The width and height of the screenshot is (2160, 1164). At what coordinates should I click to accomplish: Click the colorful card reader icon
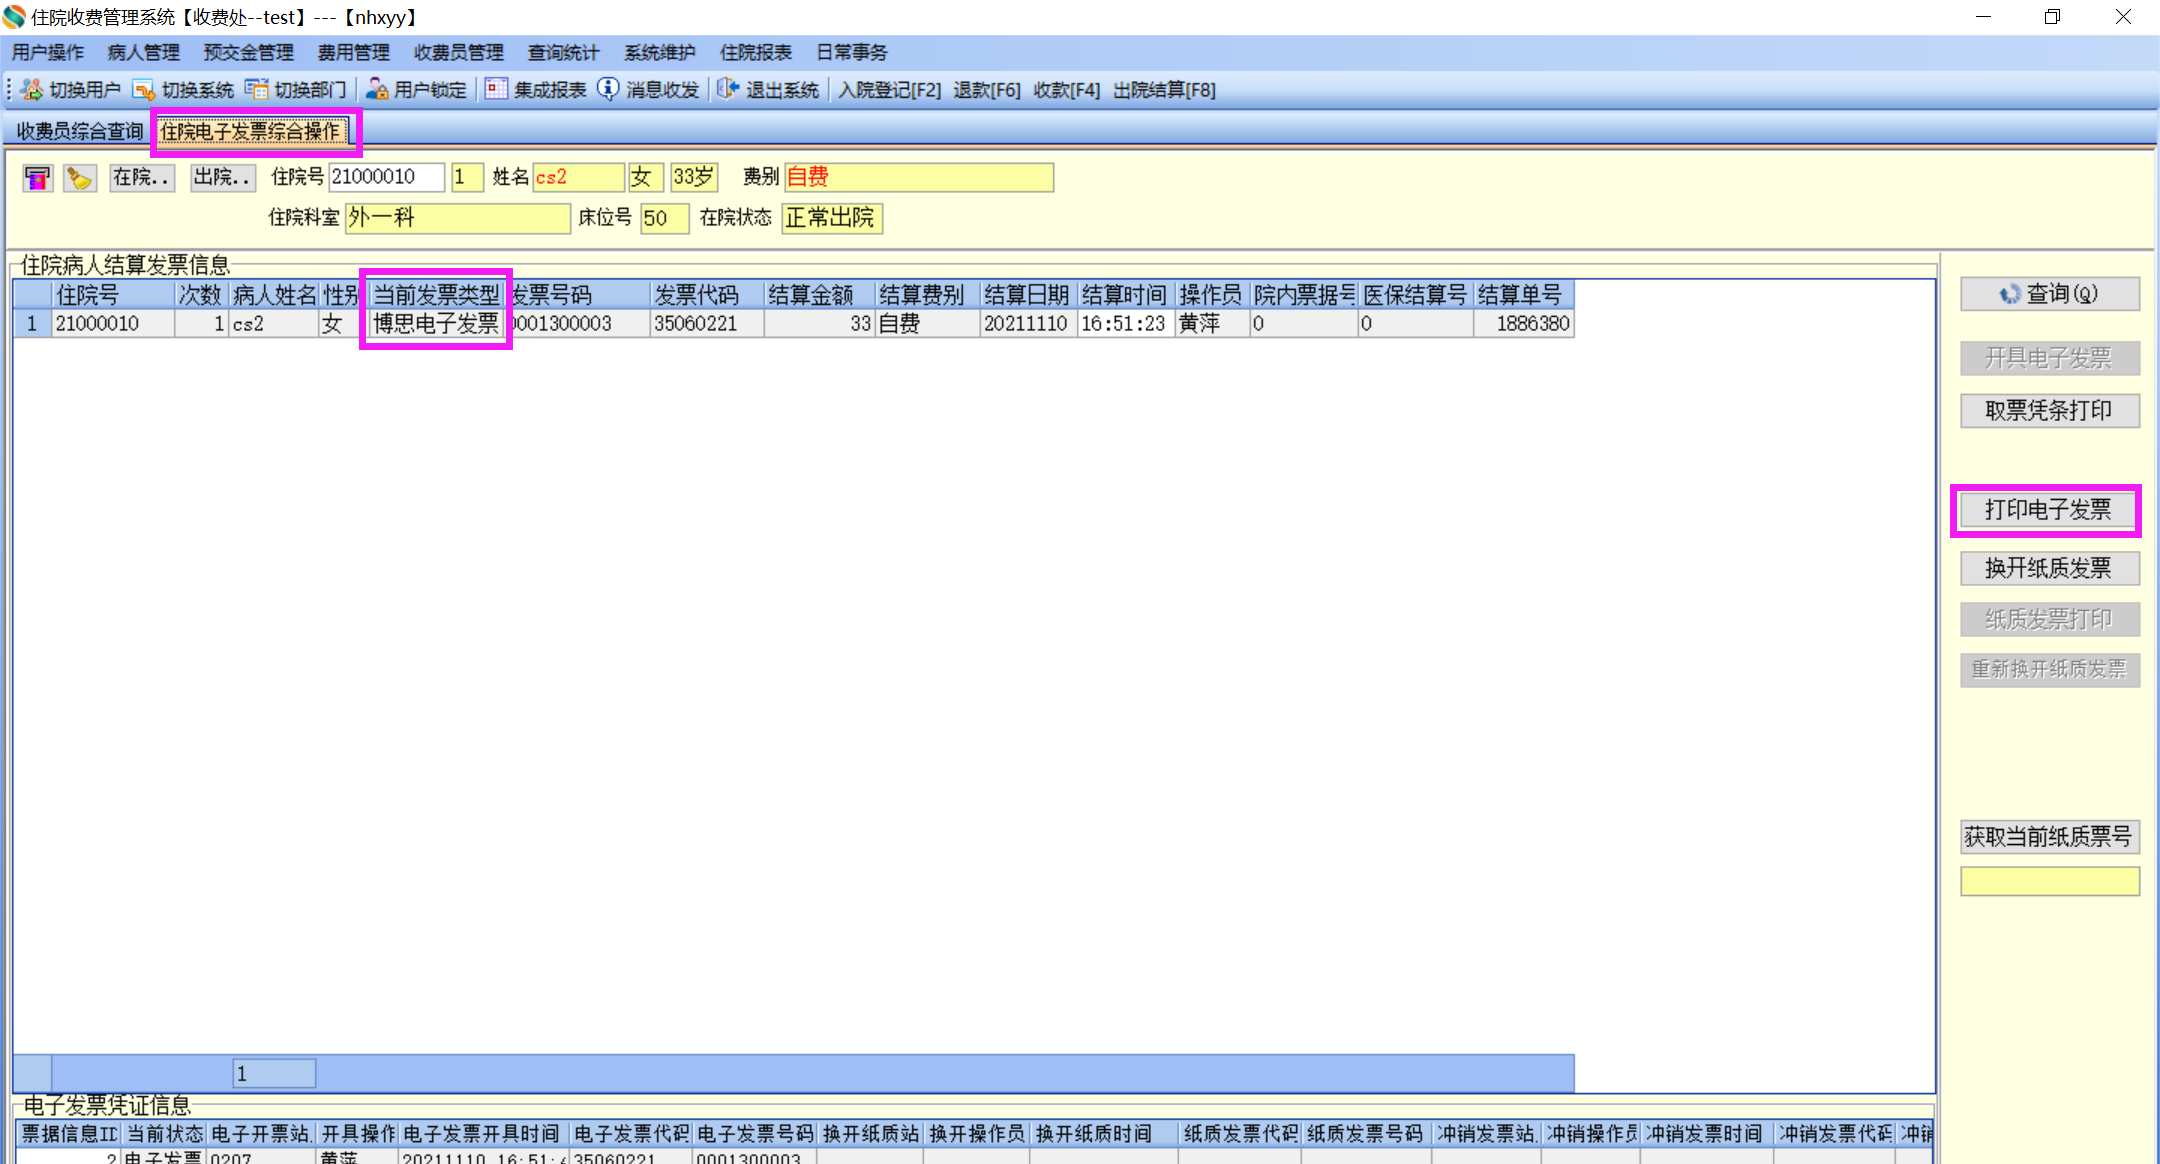point(38,178)
